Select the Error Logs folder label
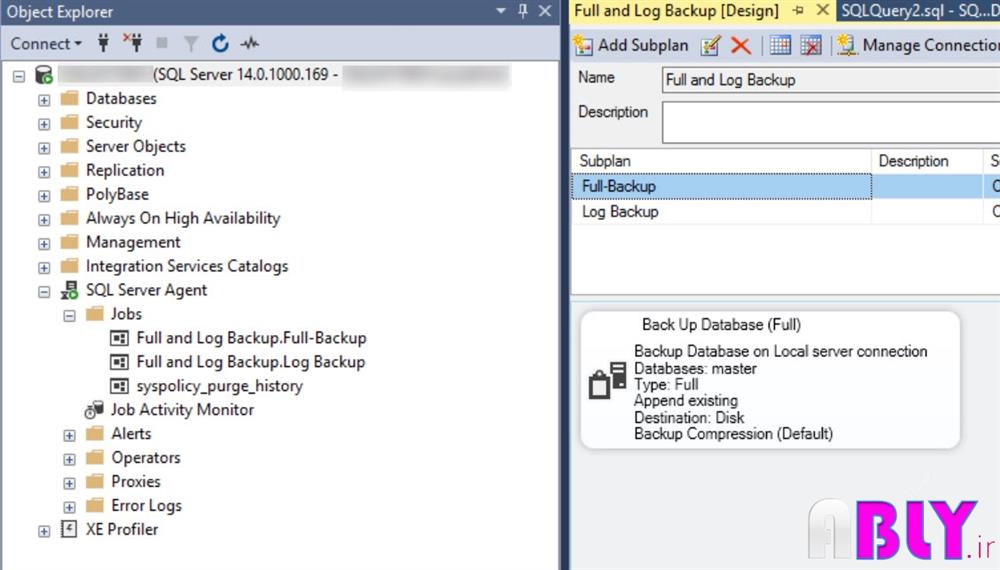1000x570 pixels. (x=146, y=506)
